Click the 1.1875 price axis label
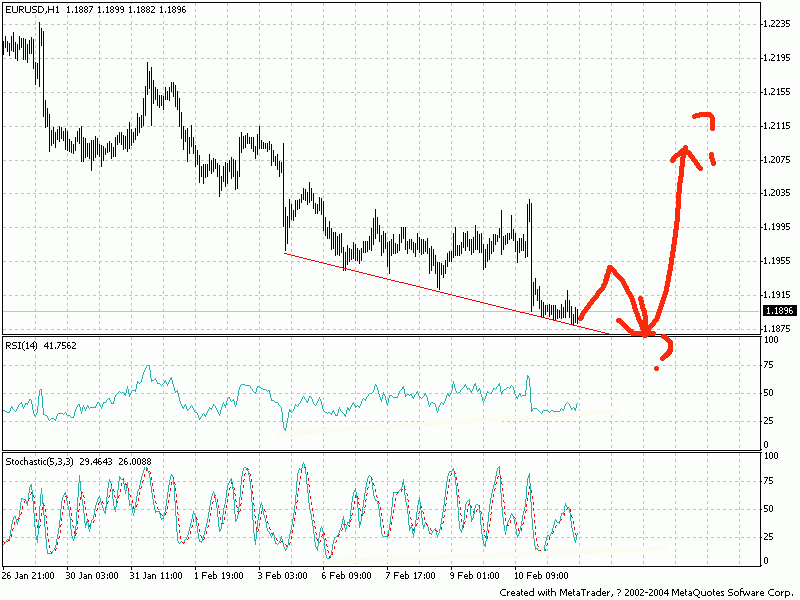 point(778,328)
